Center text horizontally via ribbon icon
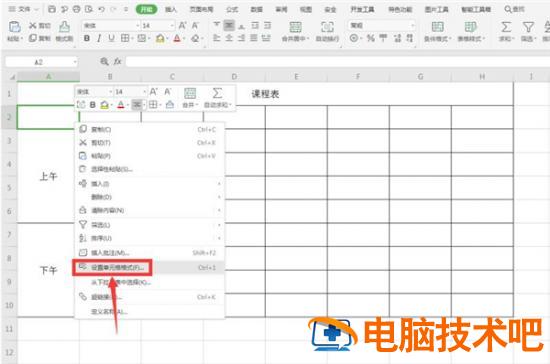 [229, 38]
